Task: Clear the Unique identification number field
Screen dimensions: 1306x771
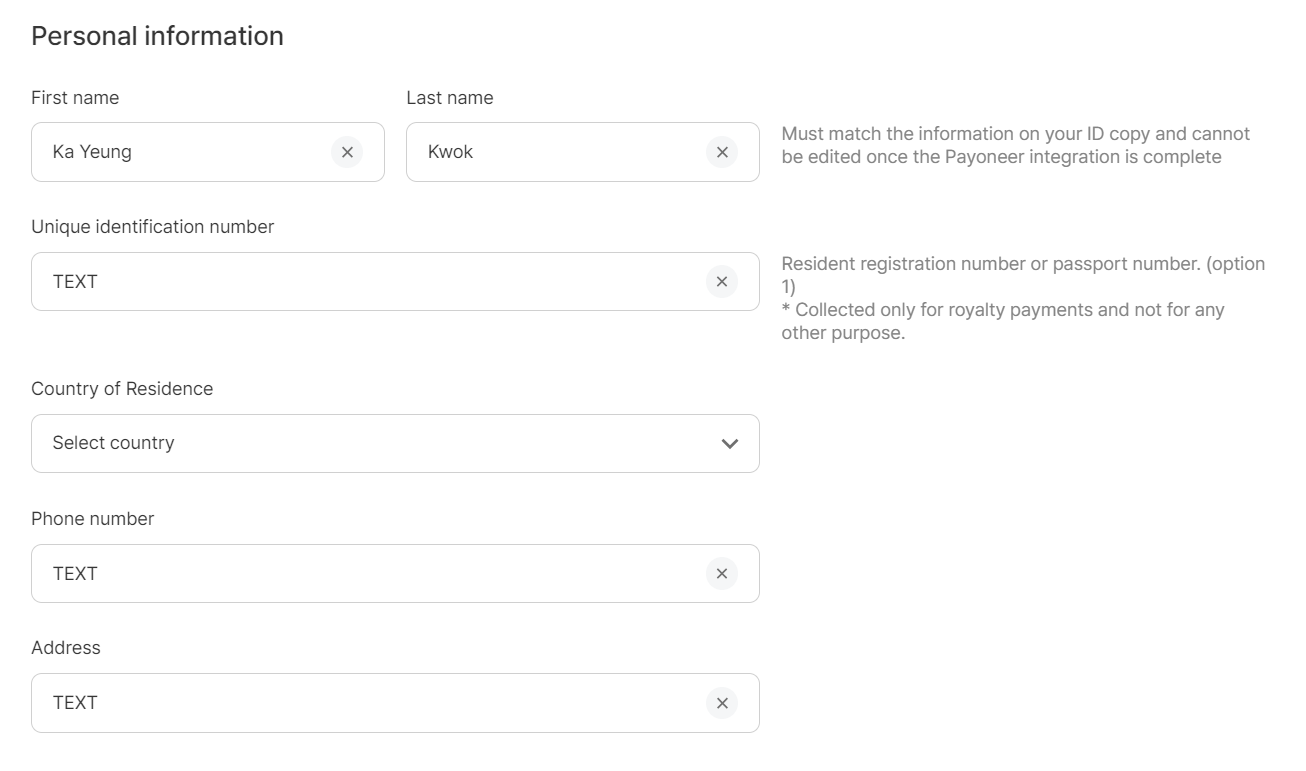Action: (x=721, y=282)
